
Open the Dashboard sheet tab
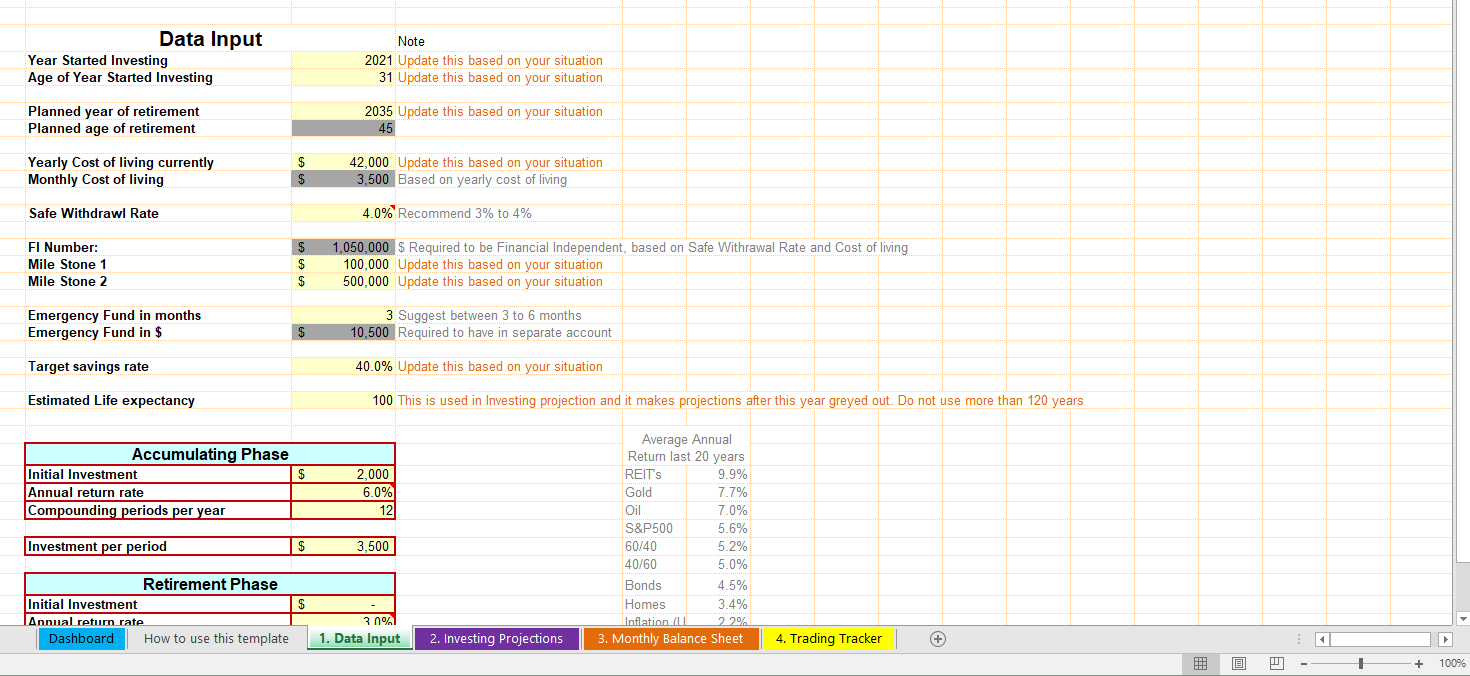click(x=81, y=639)
